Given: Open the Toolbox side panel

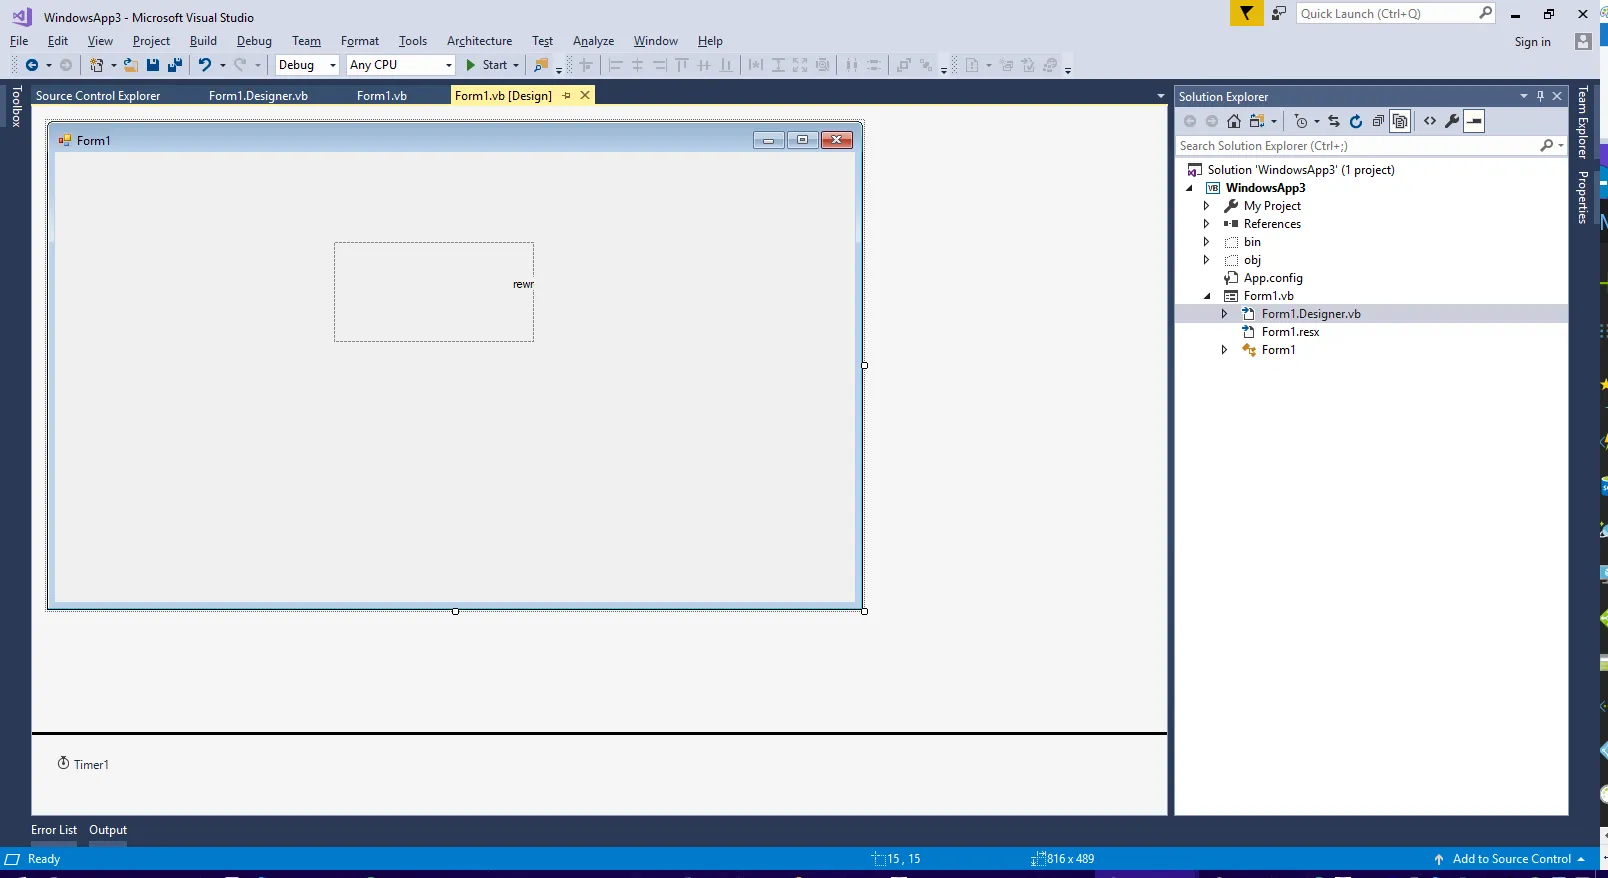Looking at the screenshot, I should [16, 106].
